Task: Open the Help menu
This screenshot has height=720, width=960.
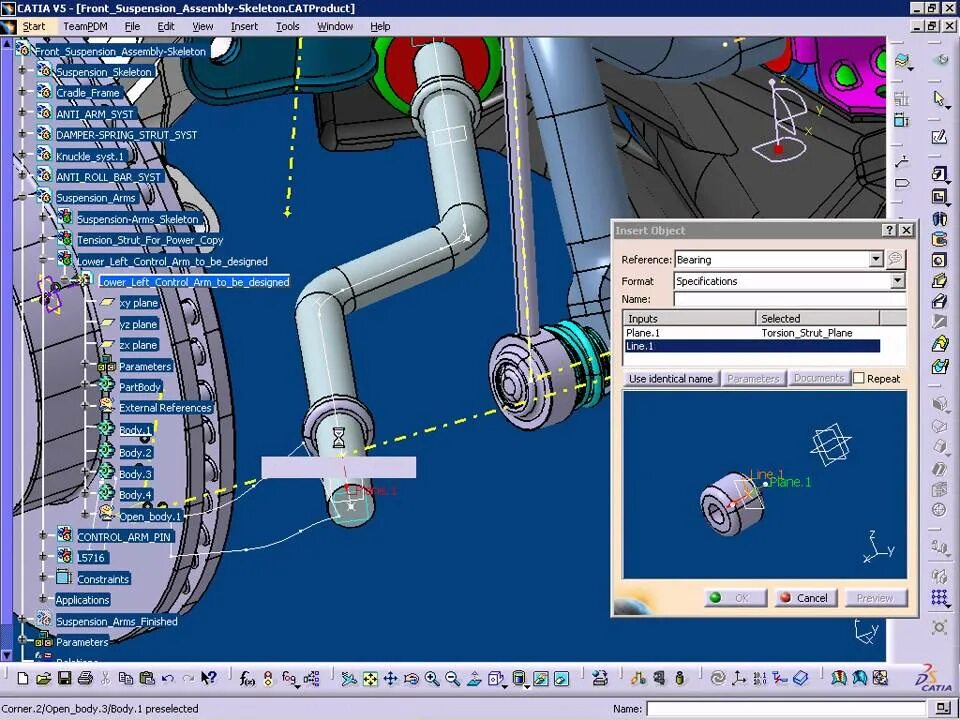Action: (380, 26)
